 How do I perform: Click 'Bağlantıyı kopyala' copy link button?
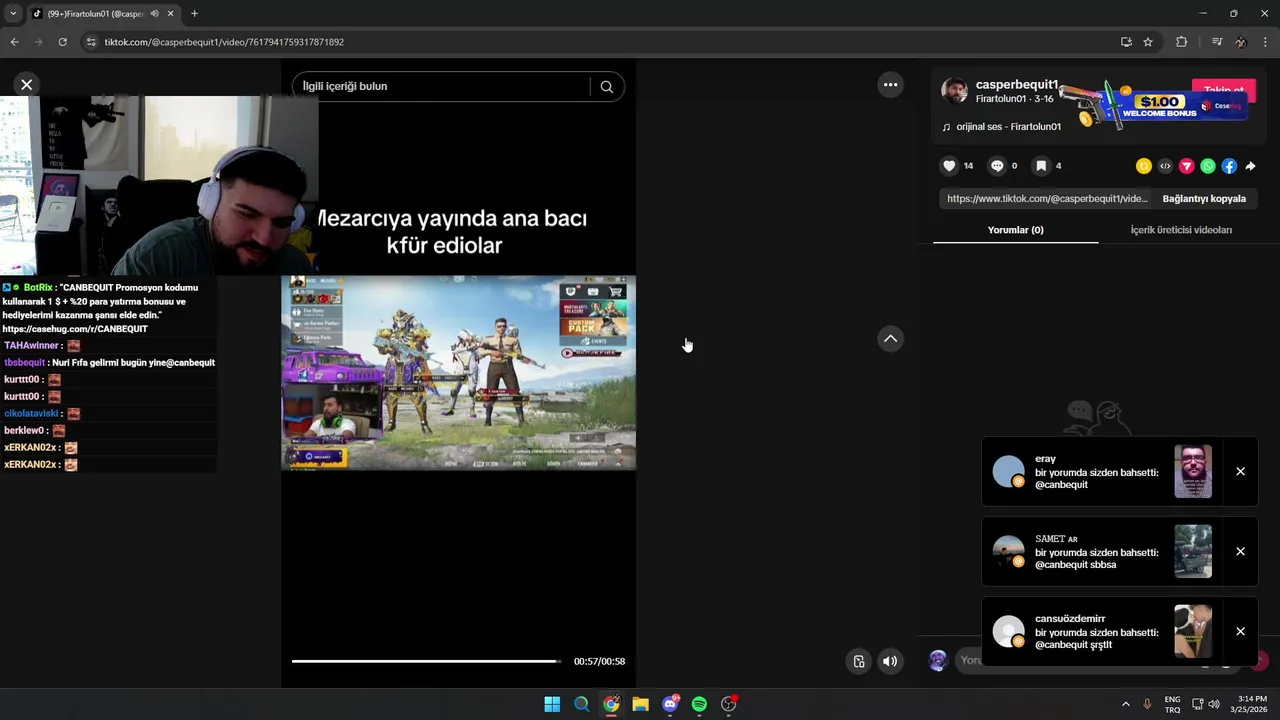tap(1204, 199)
